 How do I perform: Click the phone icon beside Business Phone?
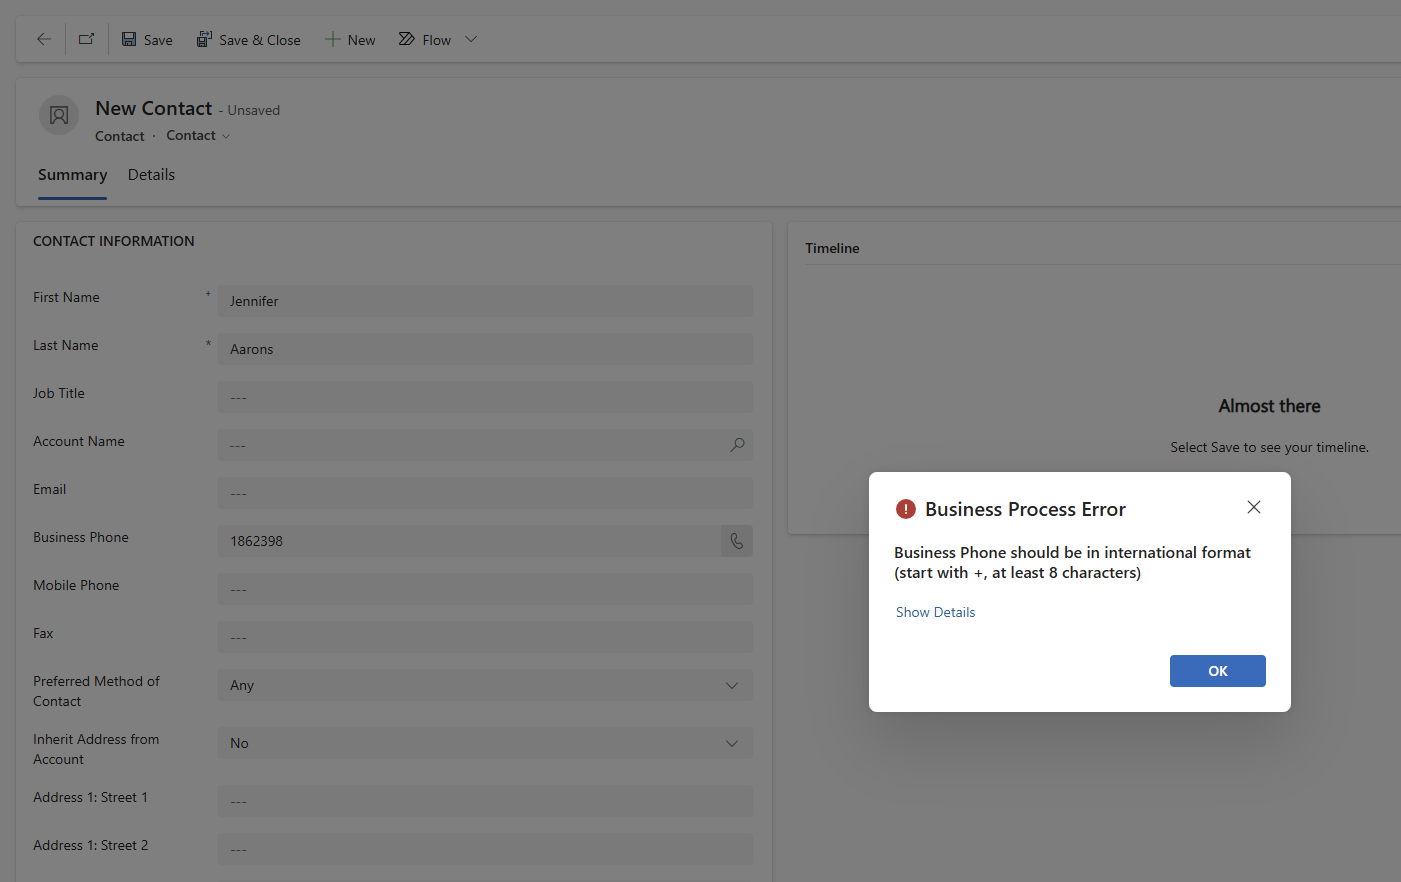pyautogui.click(x=737, y=541)
